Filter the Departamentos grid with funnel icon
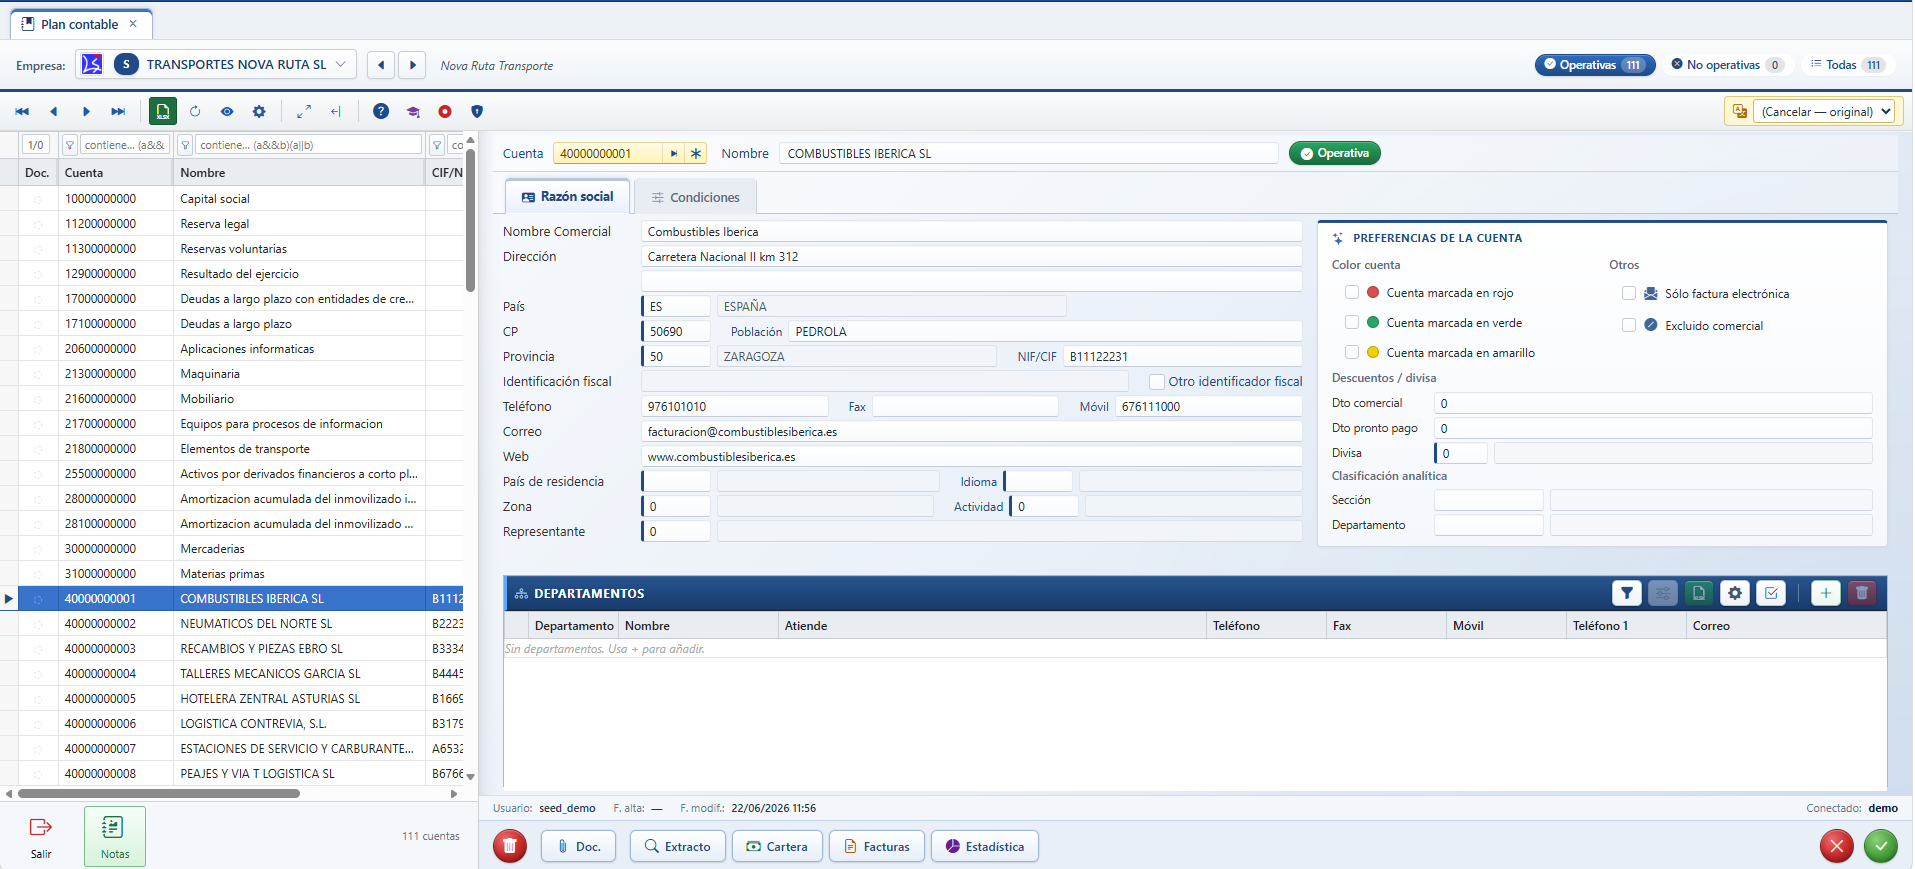 coord(1627,593)
